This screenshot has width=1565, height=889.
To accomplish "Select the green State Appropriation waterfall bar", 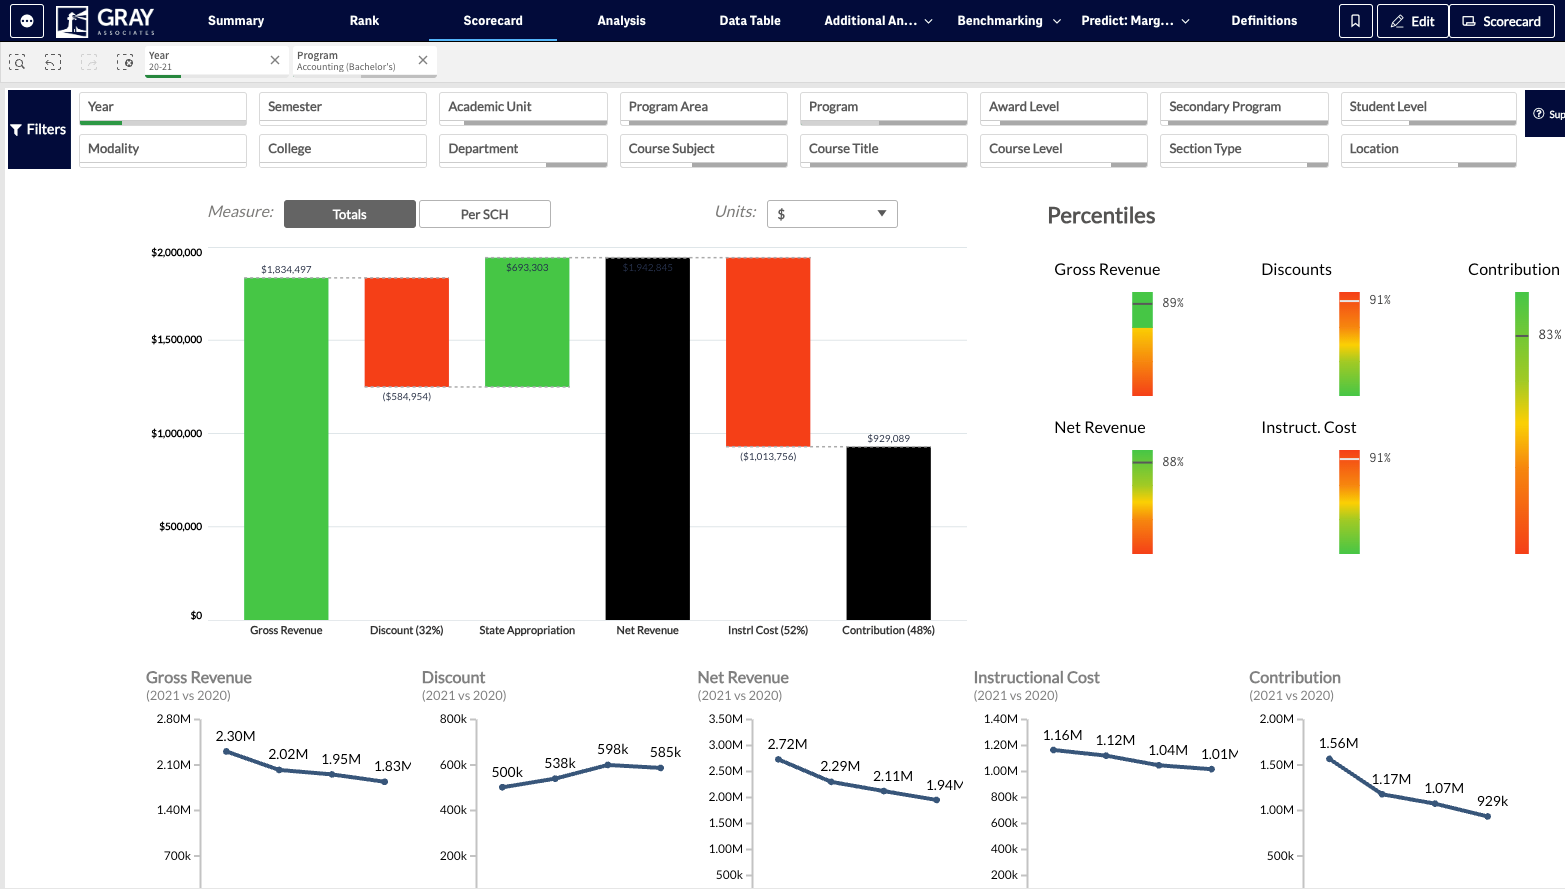I will (x=527, y=322).
